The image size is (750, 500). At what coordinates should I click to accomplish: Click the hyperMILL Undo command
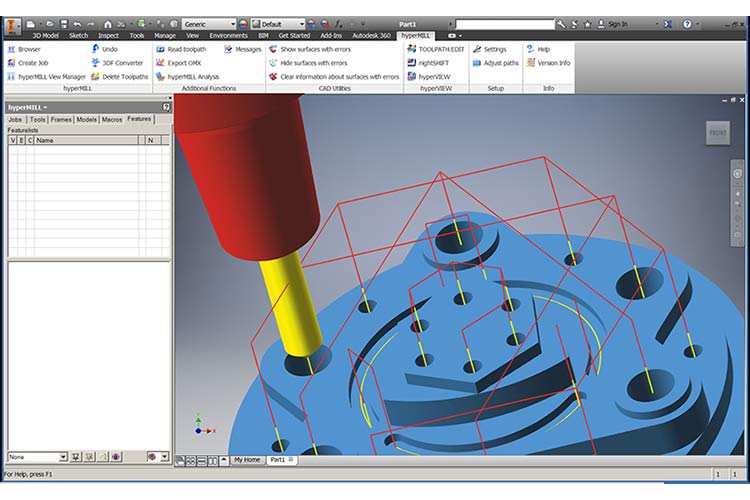[105, 49]
